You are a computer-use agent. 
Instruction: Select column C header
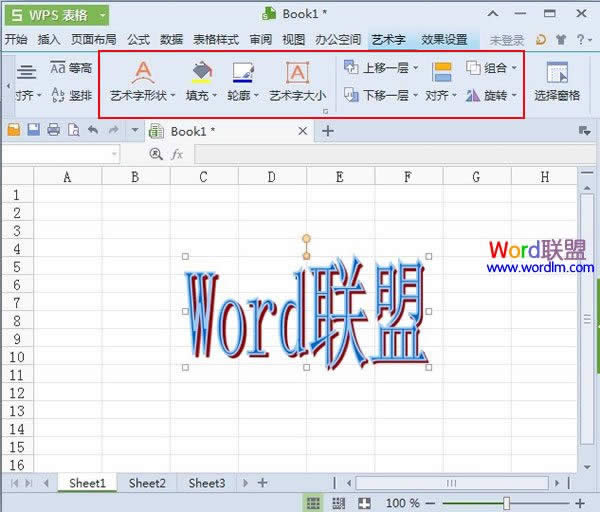(204, 177)
